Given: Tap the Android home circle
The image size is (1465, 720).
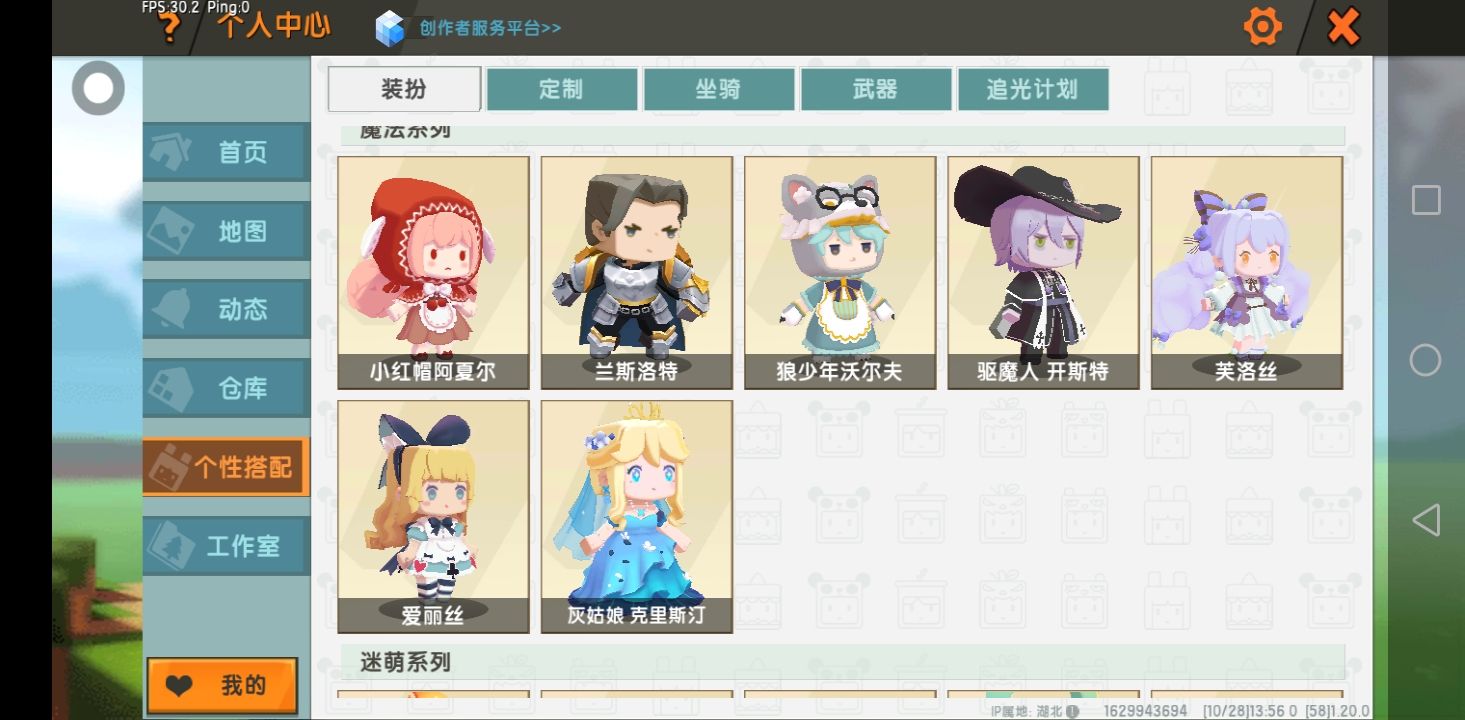Looking at the screenshot, I should 1425,360.
